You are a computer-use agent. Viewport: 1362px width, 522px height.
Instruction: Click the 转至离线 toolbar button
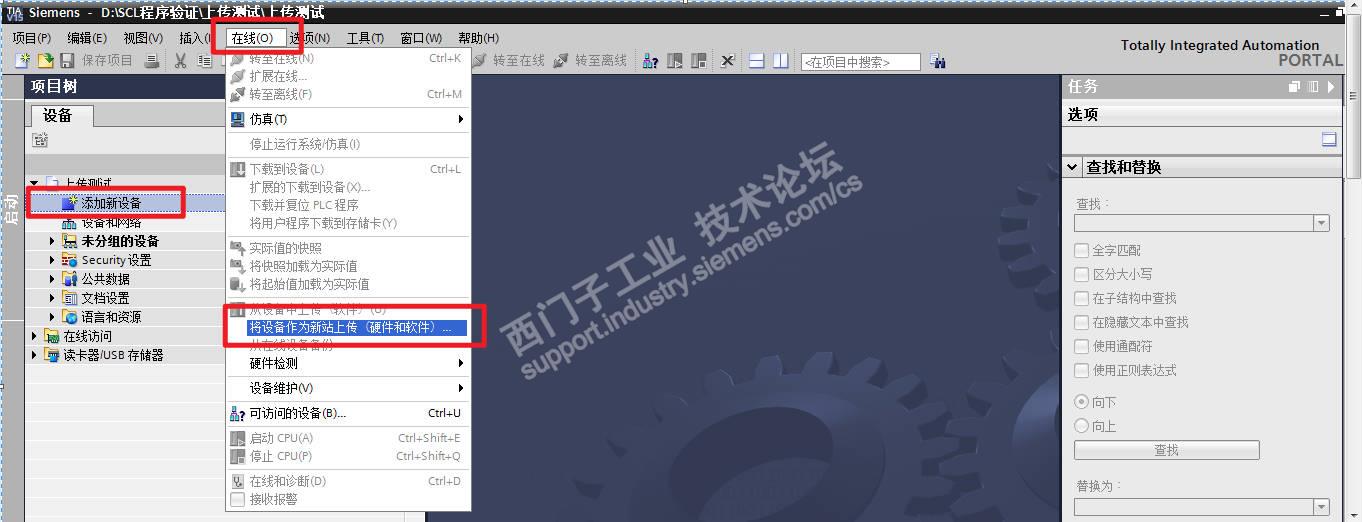point(591,61)
